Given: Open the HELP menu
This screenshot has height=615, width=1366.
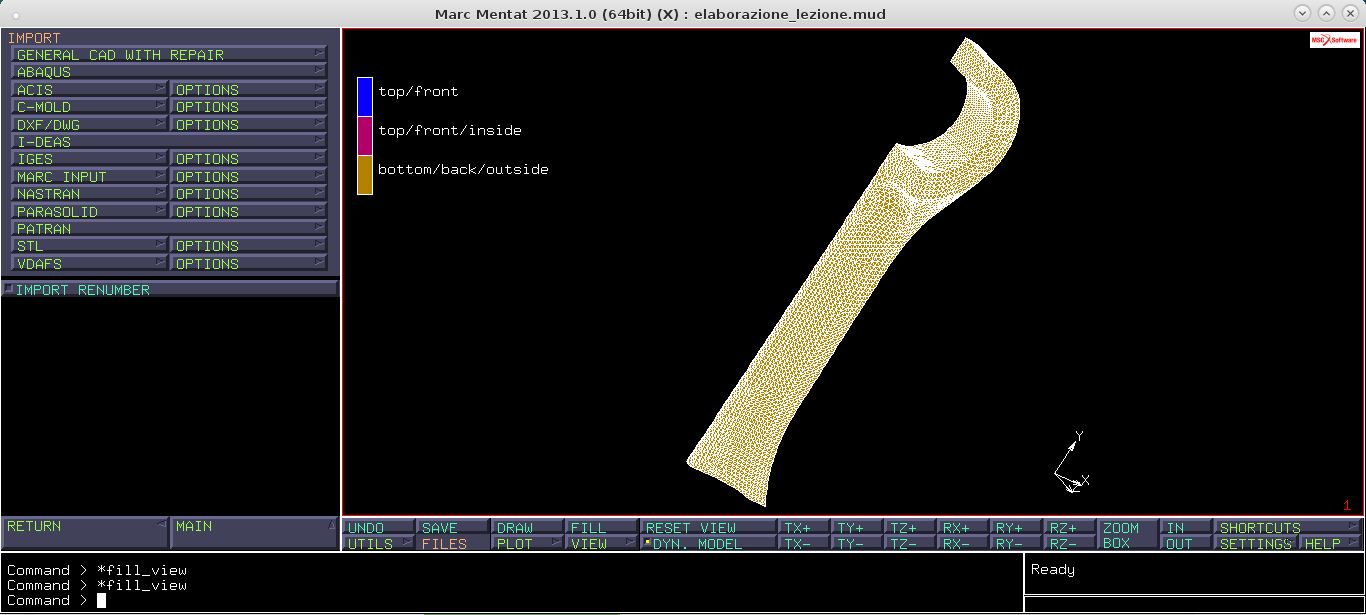Looking at the screenshot, I should point(1331,544).
